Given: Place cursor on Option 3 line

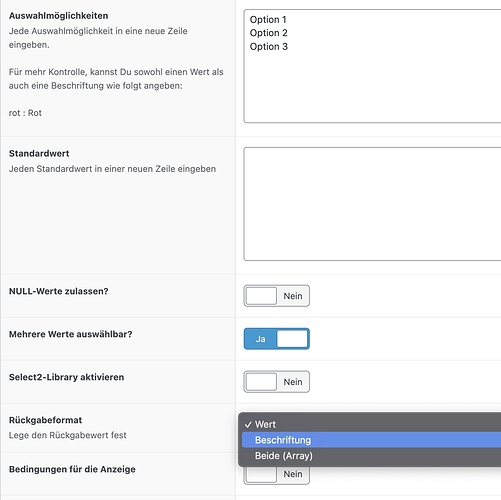Looking at the screenshot, I should pyautogui.click(x=268, y=47).
